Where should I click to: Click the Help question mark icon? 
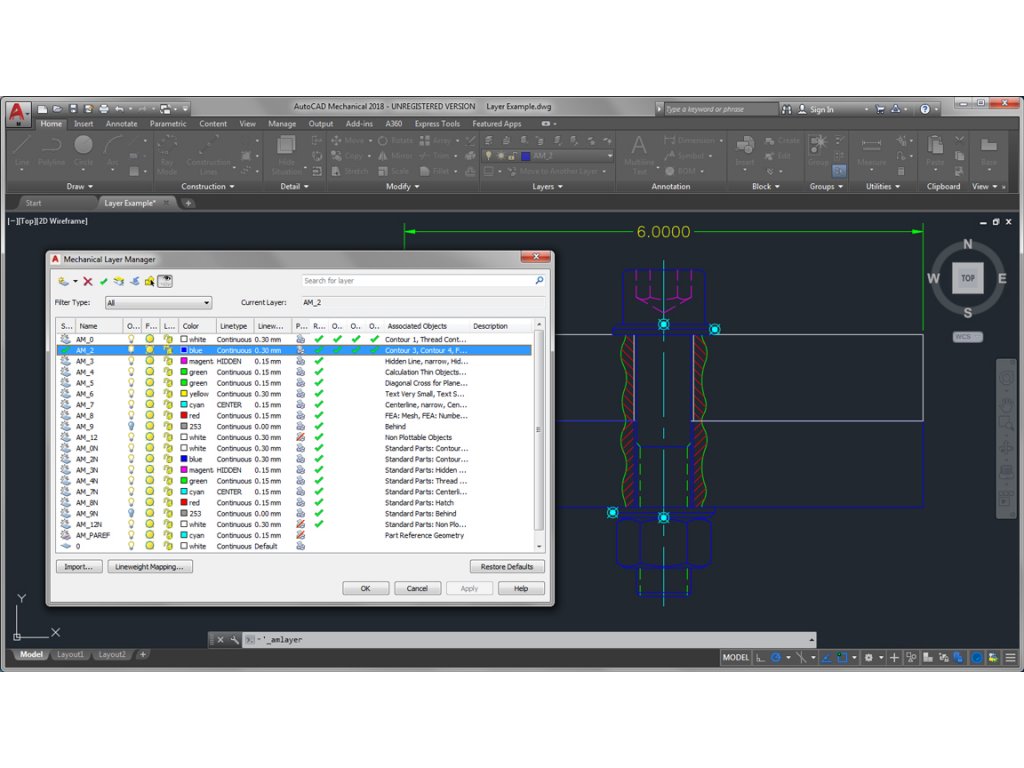[925, 109]
